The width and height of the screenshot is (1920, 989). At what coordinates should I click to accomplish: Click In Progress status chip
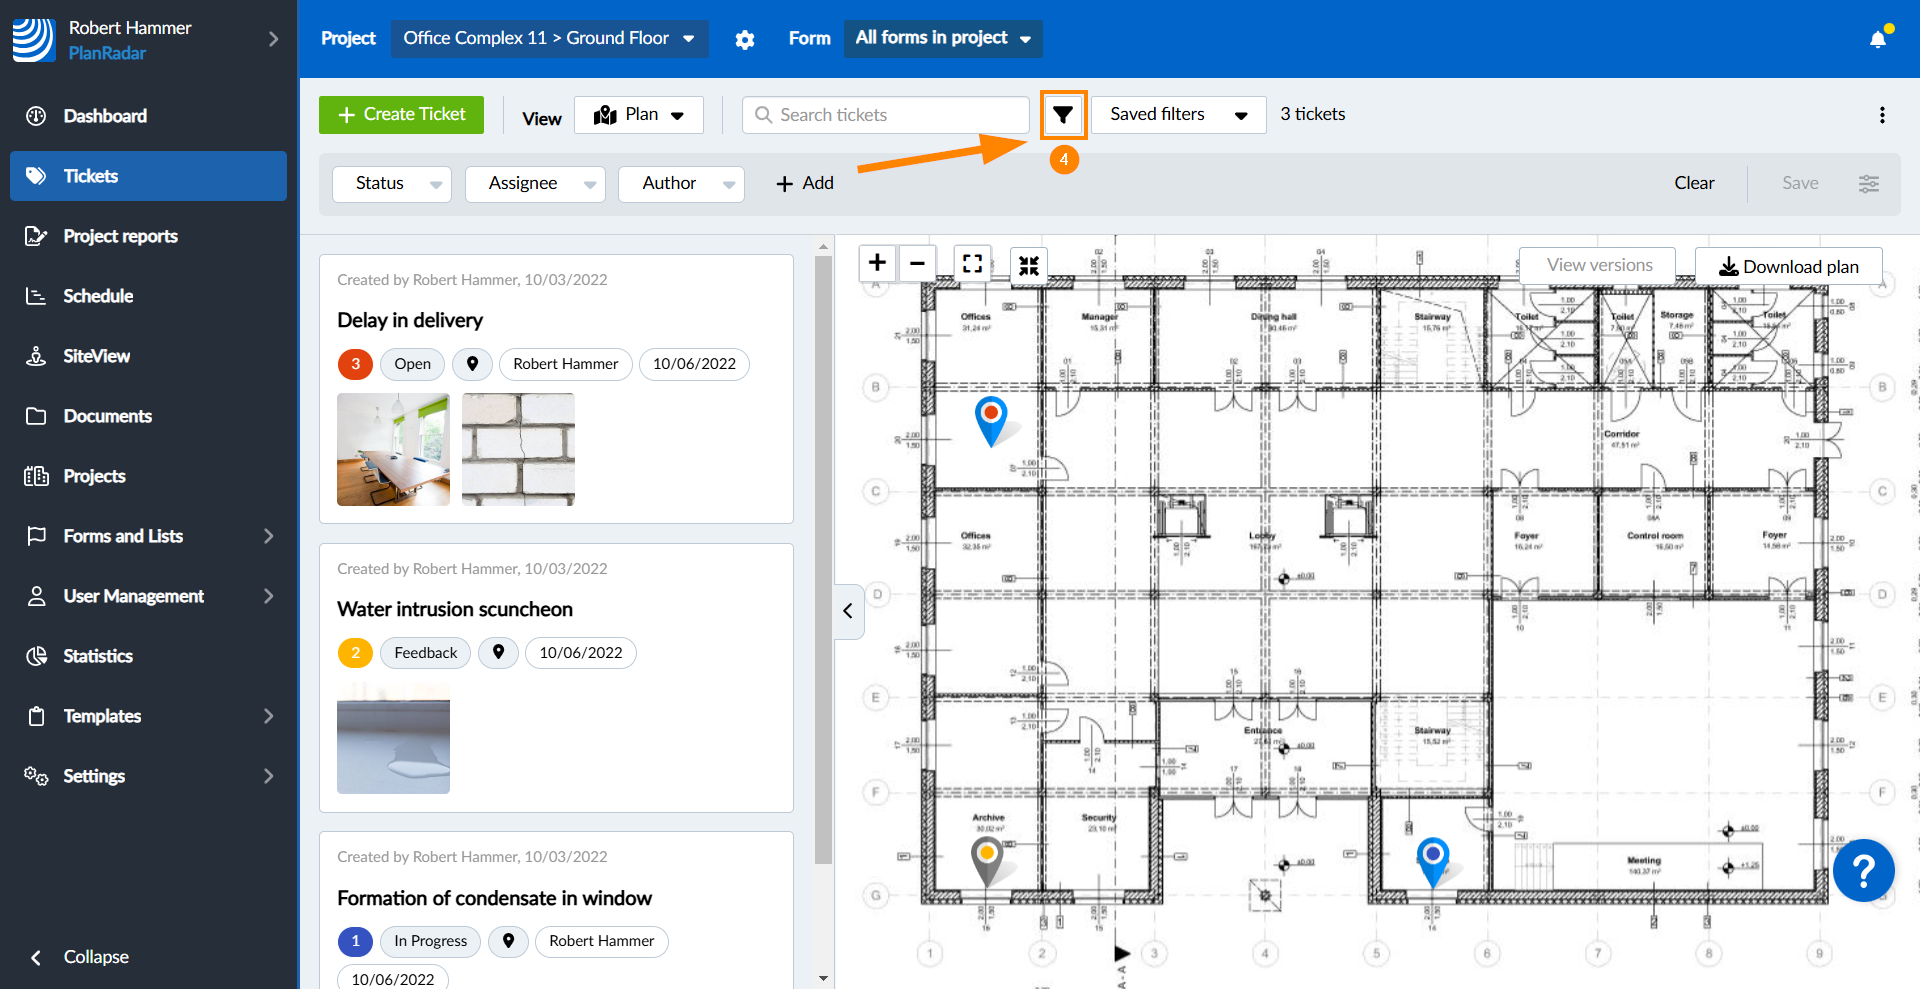pos(430,941)
